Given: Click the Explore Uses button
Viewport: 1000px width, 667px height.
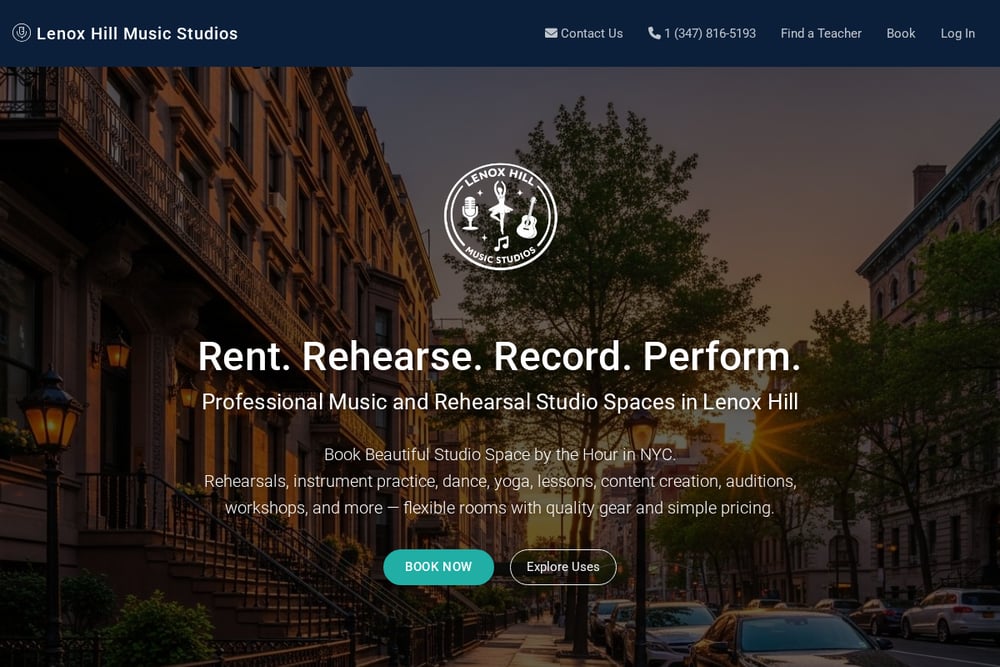Looking at the screenshot, I should [x=563, y=567].
